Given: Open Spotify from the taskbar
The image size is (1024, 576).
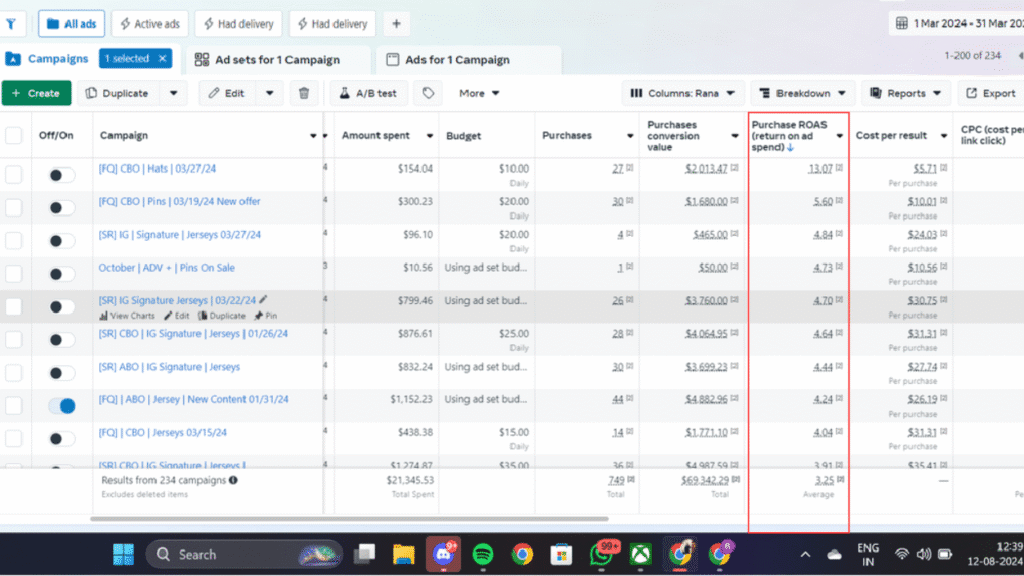Looking at the screenshot, I should [x=482, y=553].
